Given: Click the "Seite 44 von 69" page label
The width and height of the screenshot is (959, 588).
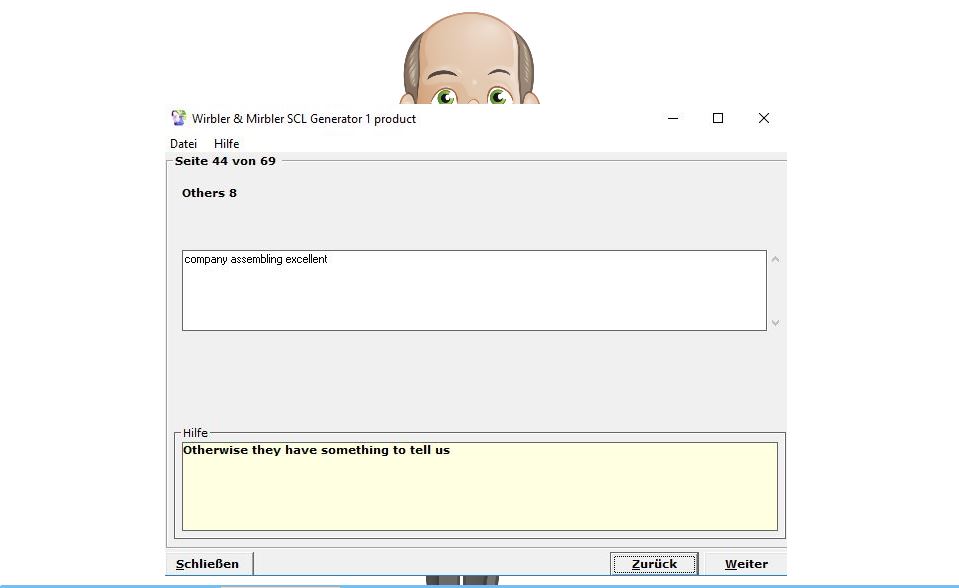Looking at the screenshot, I should (225, 160).
